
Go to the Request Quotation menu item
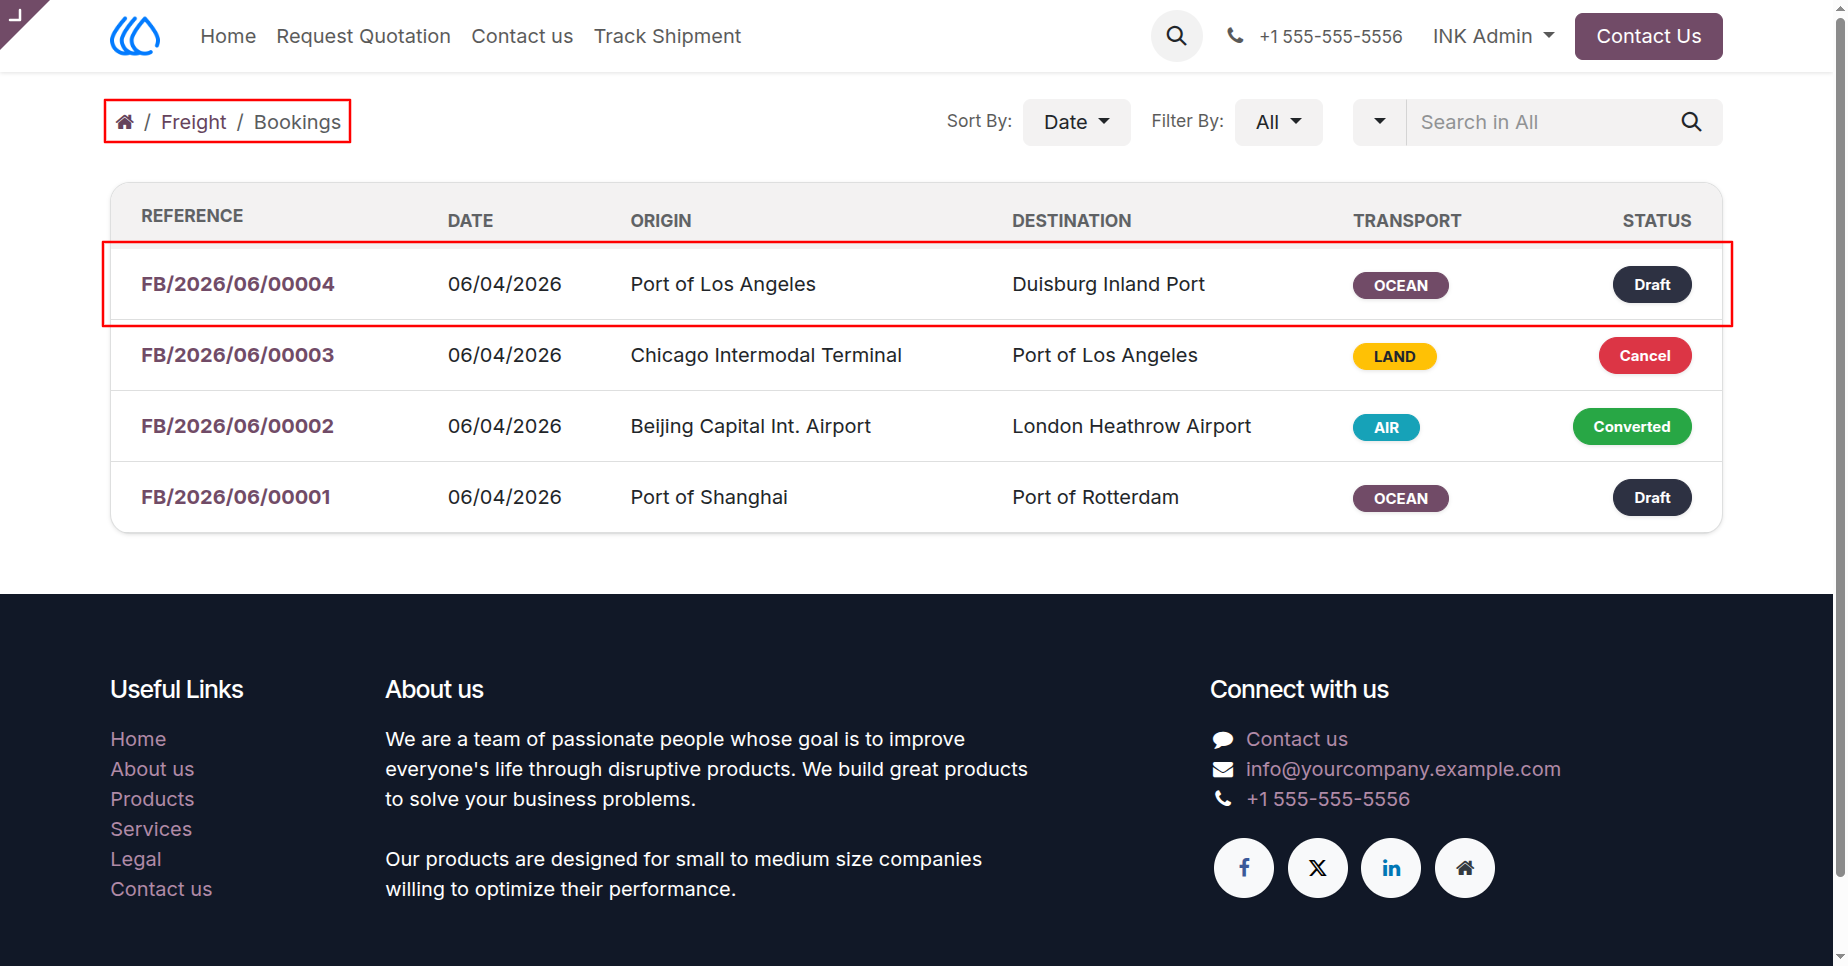click(x=364, y=36)
